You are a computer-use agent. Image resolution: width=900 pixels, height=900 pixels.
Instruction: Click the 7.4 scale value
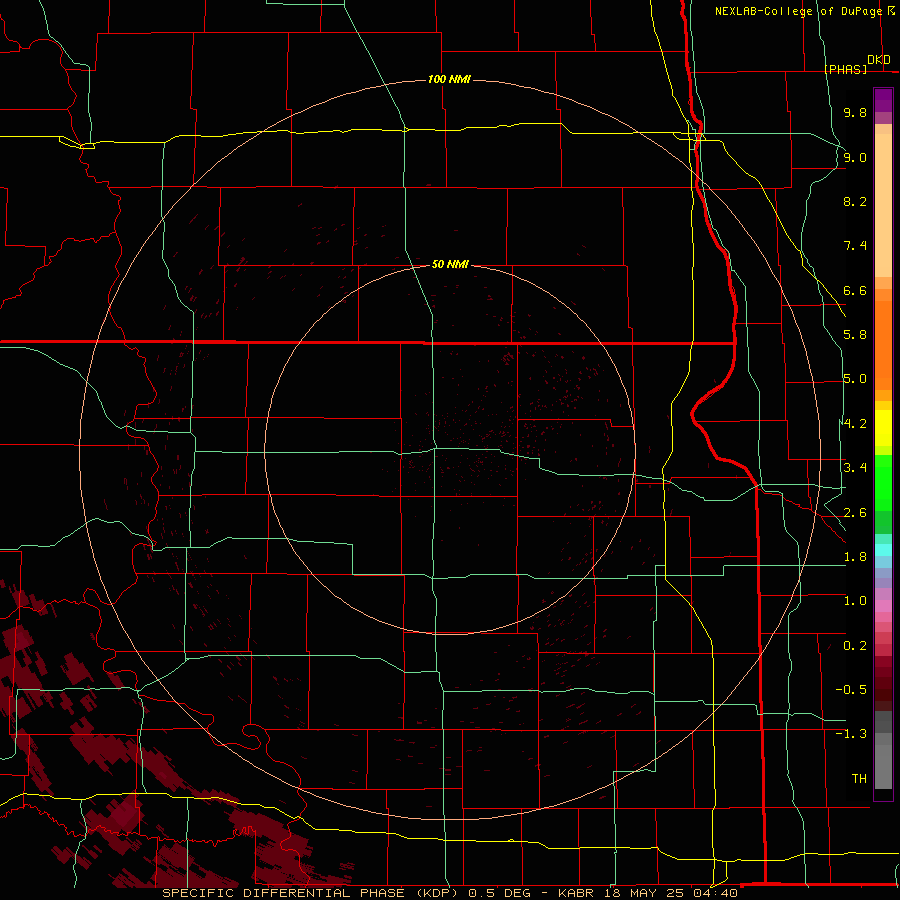[x=855, y=246]
